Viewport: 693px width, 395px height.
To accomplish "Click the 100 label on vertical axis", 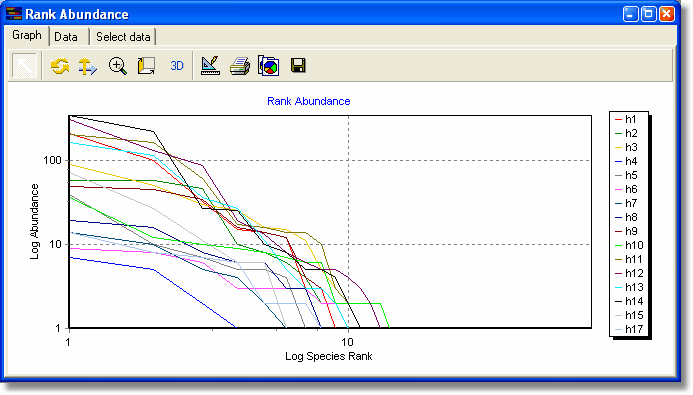I will pyautogui.click(x=52, y=160).
